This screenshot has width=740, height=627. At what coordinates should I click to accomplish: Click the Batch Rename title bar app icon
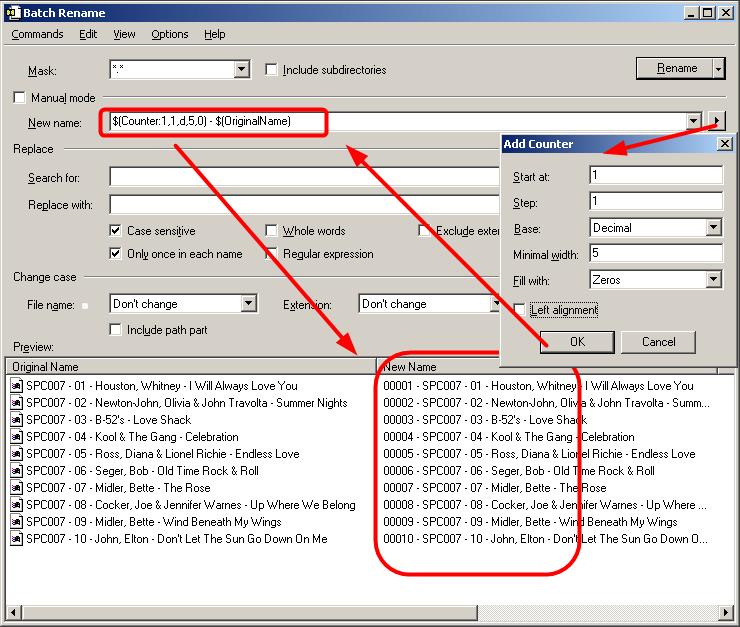point(11,12)
